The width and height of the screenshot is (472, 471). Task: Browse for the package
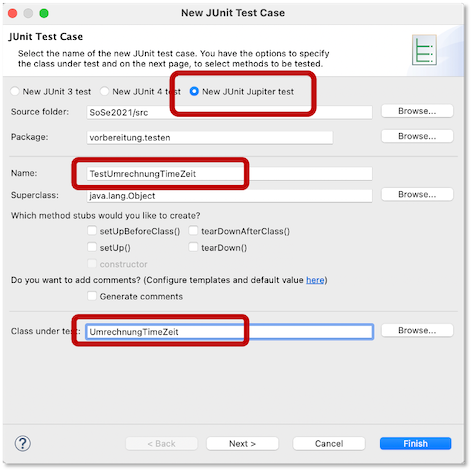[417, 136]
